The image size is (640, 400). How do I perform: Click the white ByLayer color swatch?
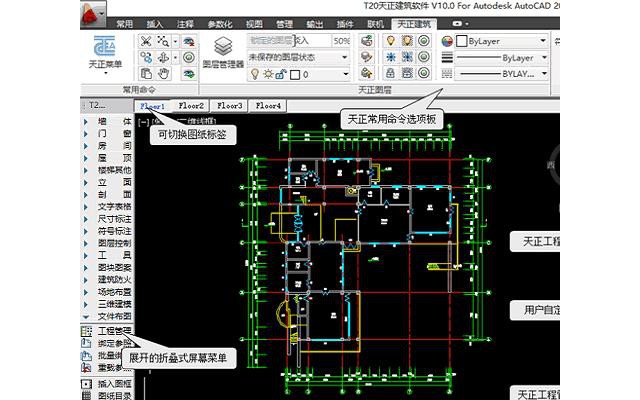tap(461, 41)
